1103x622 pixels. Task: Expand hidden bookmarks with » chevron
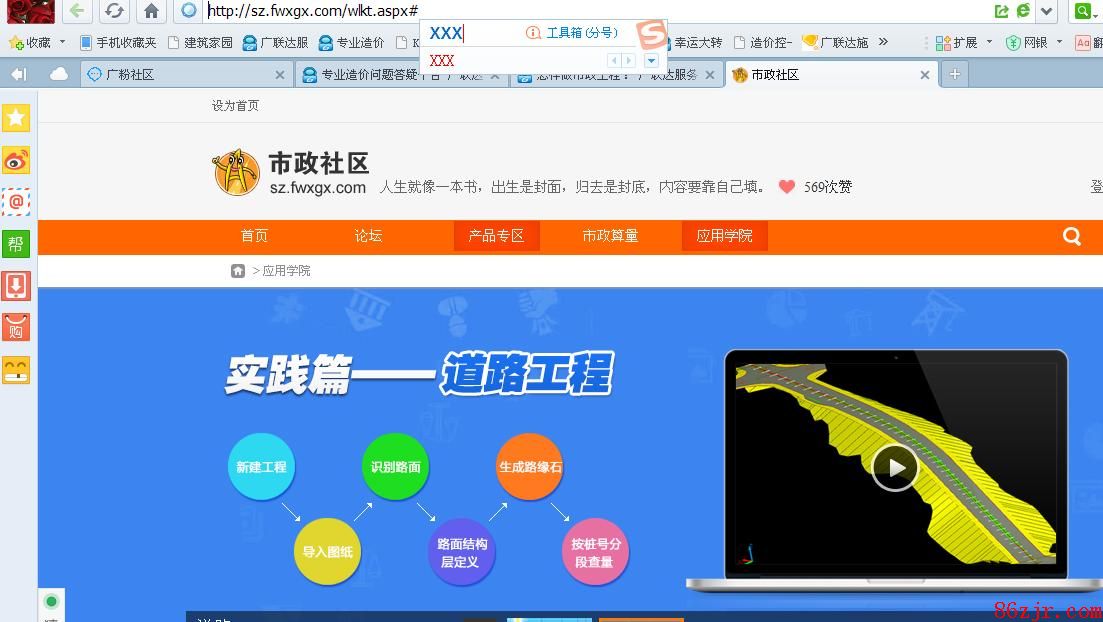[x=883, y=42]
